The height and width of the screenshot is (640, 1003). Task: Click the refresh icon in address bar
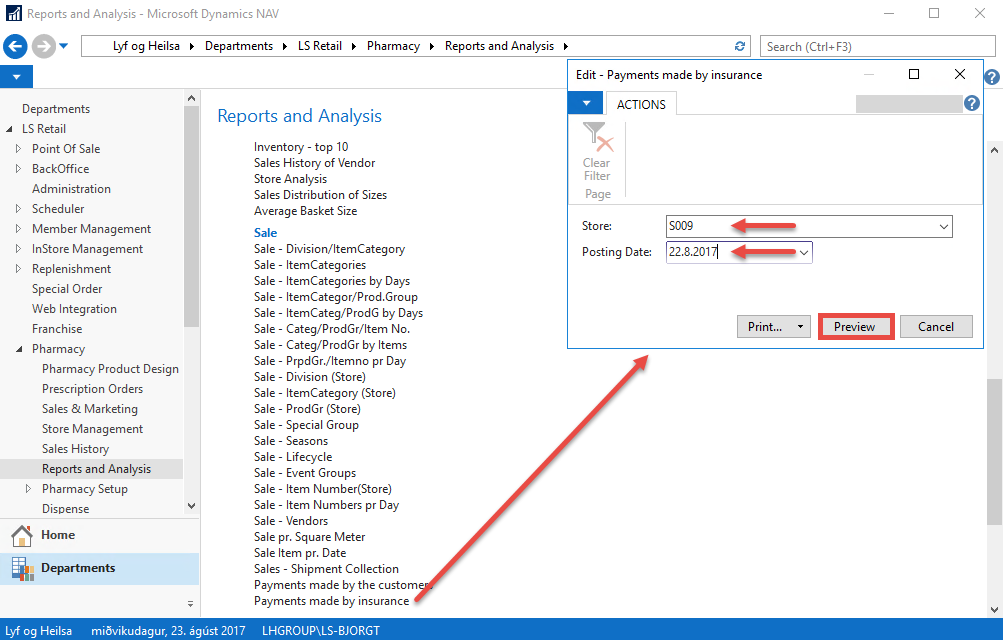tap(740, 46)
